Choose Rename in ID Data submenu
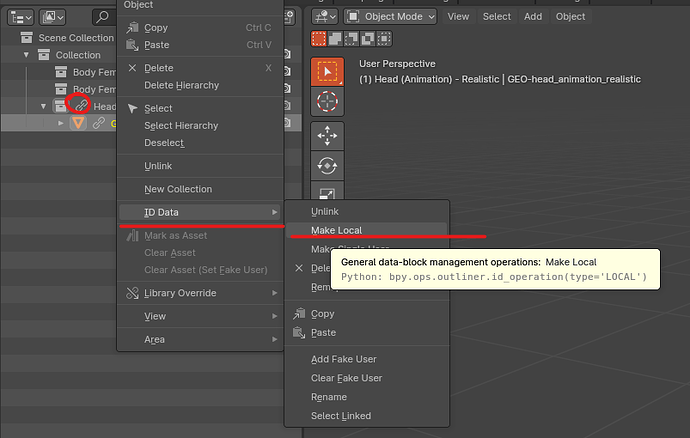690x438 pixels. click(367, 397)
